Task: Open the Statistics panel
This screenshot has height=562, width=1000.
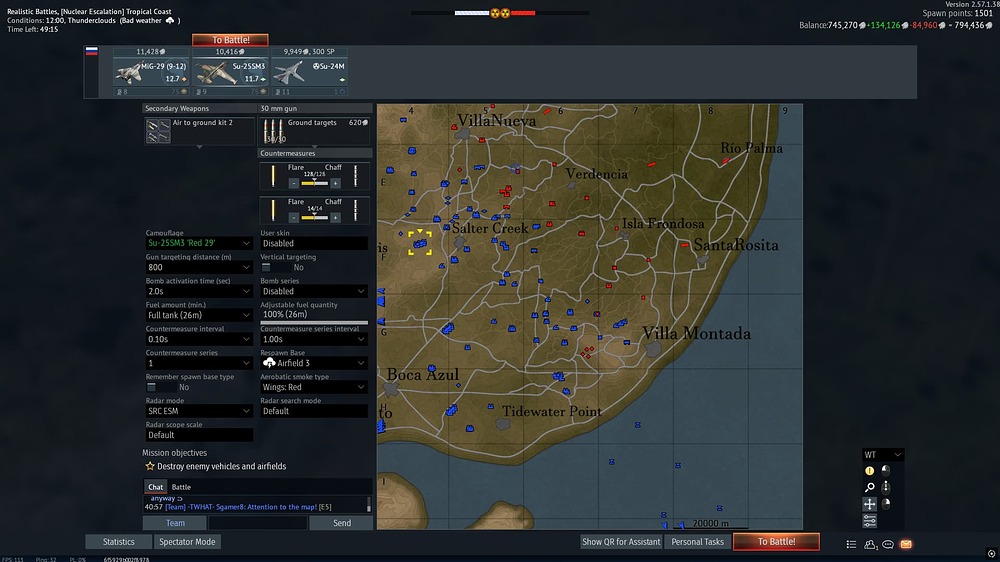Action: coord(119,542)
